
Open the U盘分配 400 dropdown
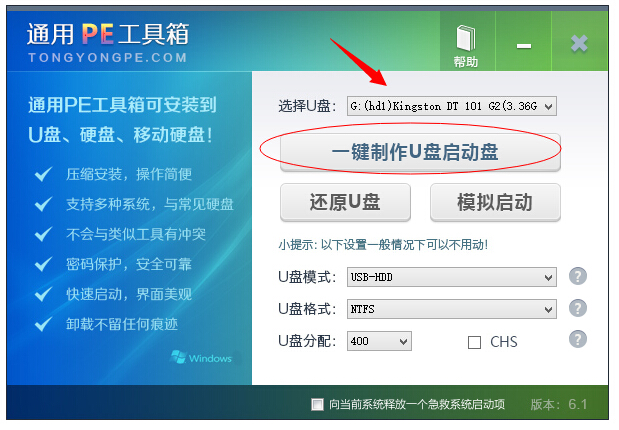click(x=379, y=341)
